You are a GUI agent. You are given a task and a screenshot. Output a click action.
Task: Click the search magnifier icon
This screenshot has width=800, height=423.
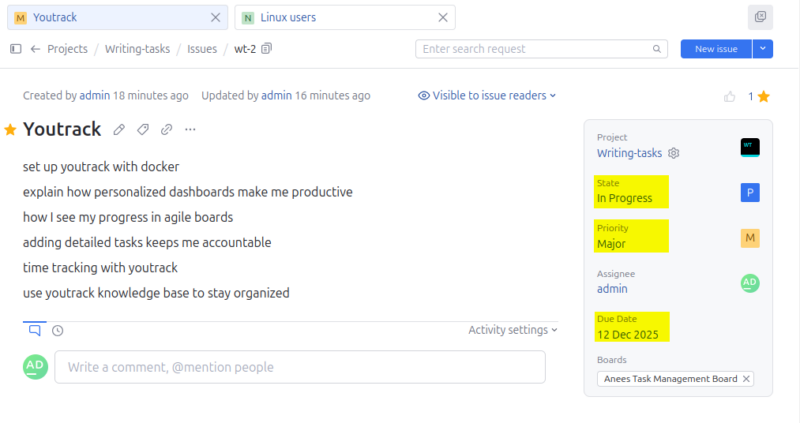click(x=657, y=49)
